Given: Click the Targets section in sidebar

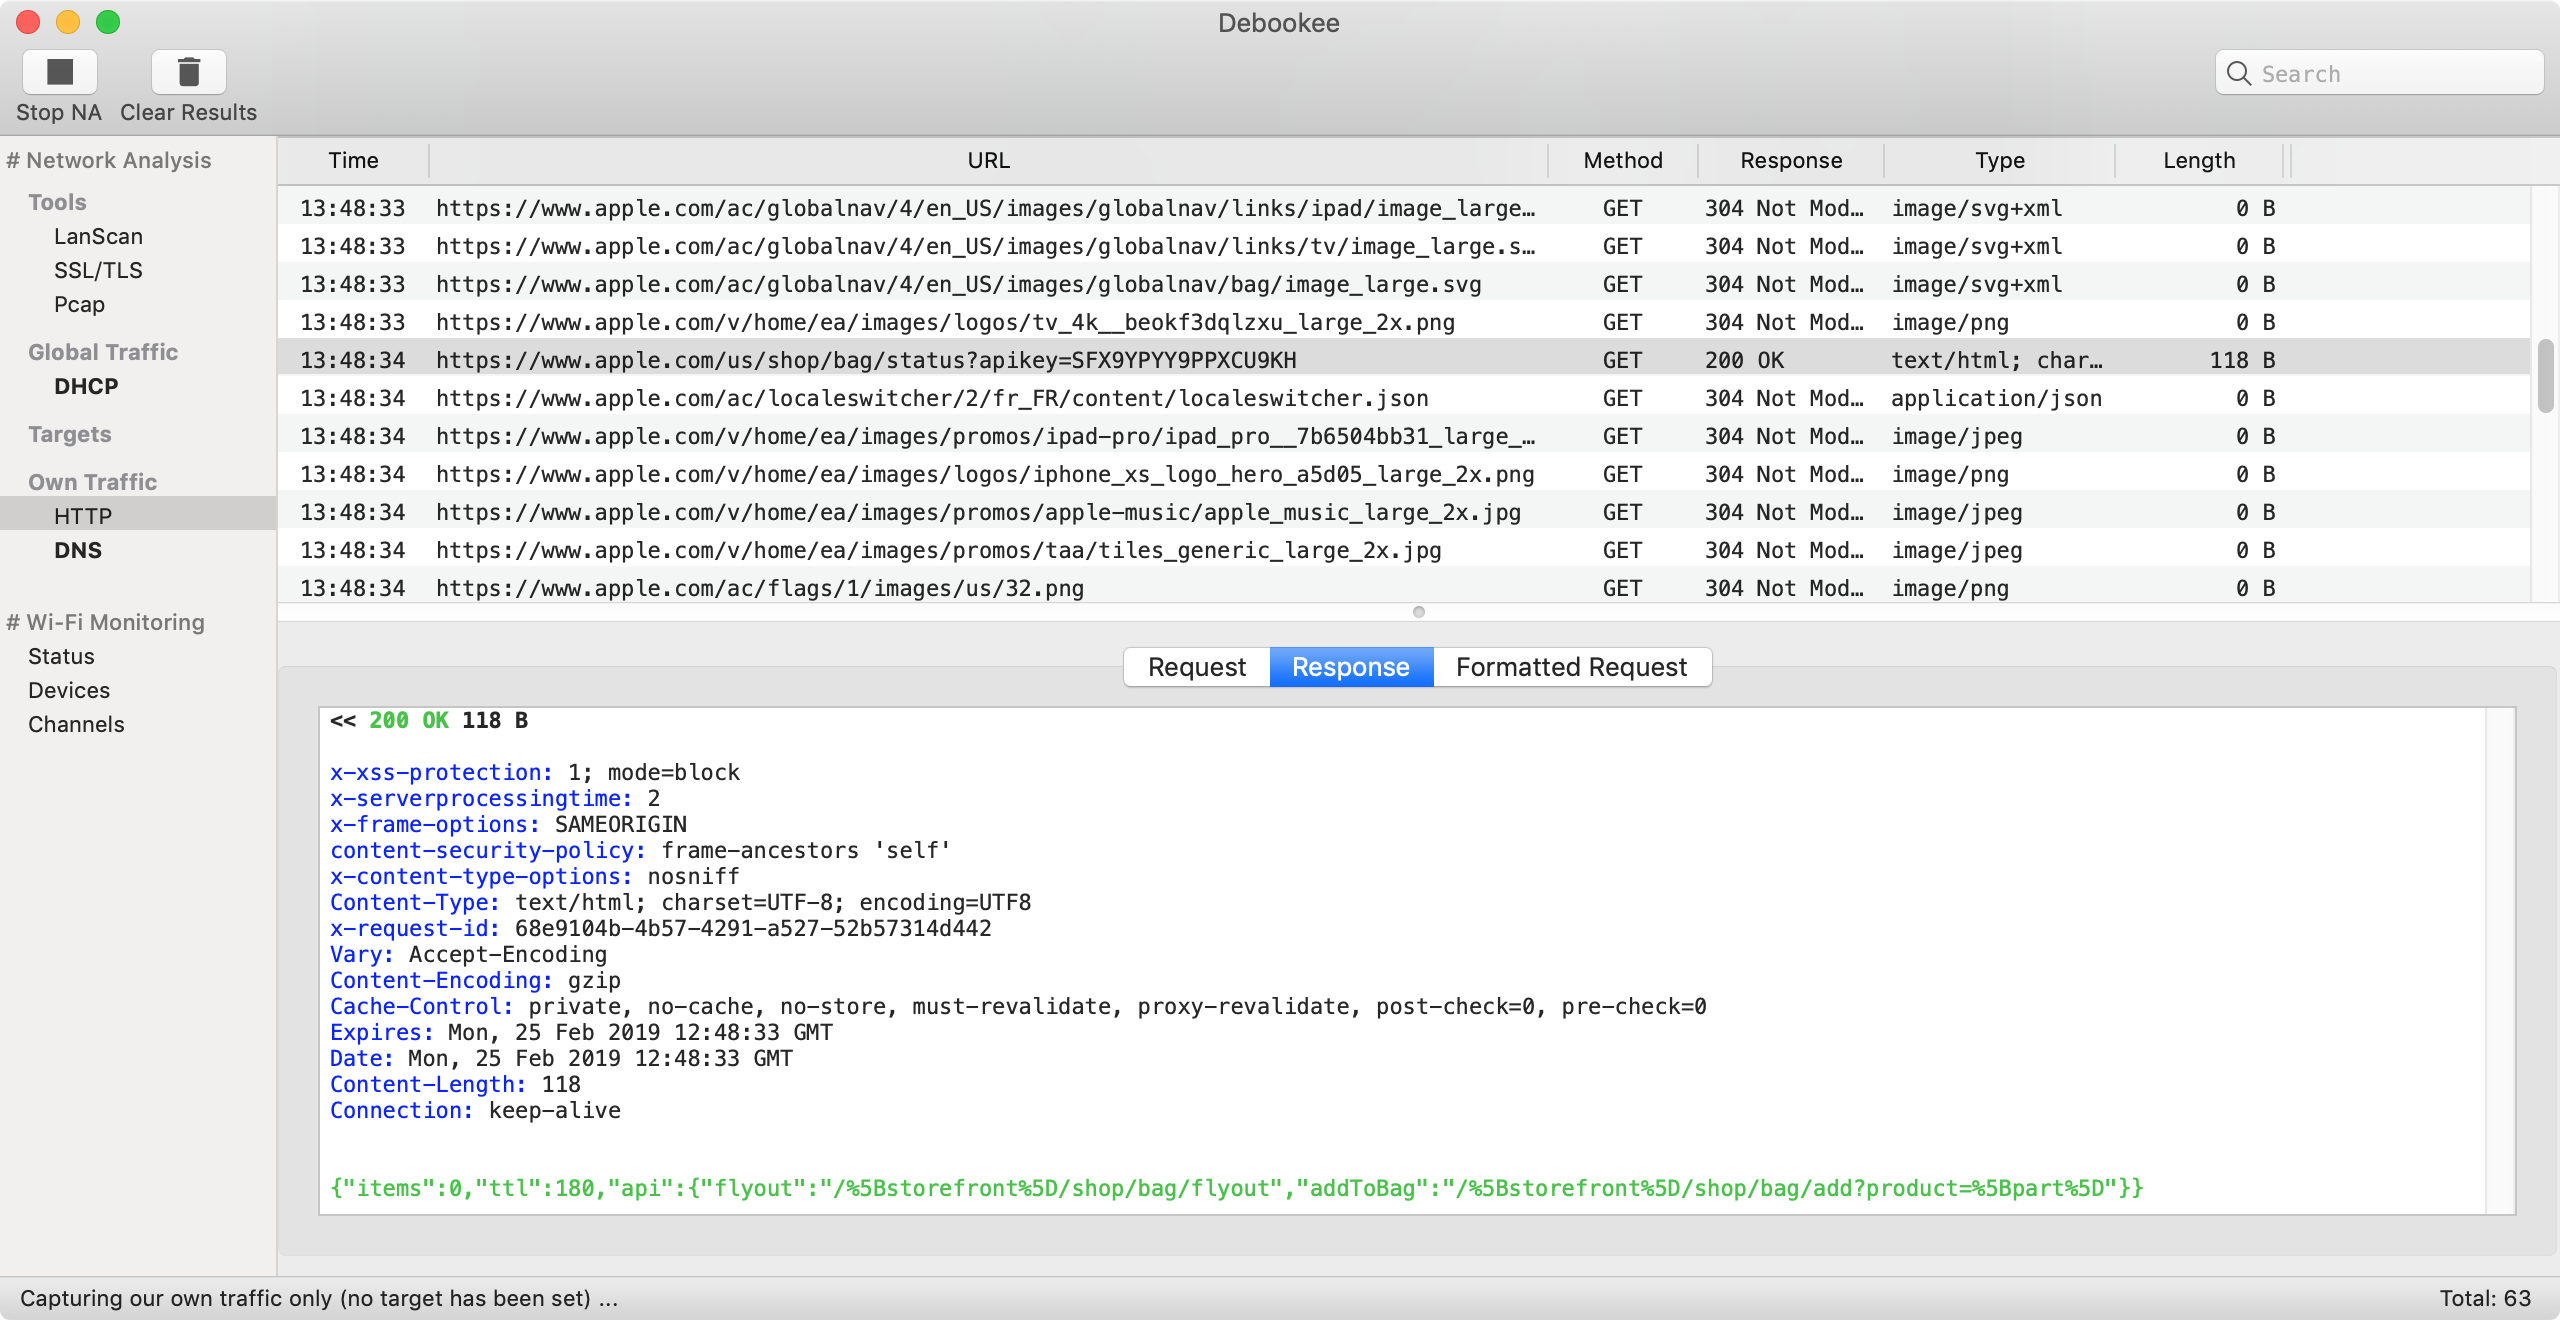Looking at the screenshot, I should pyautogui.click(x=69, y=433).
